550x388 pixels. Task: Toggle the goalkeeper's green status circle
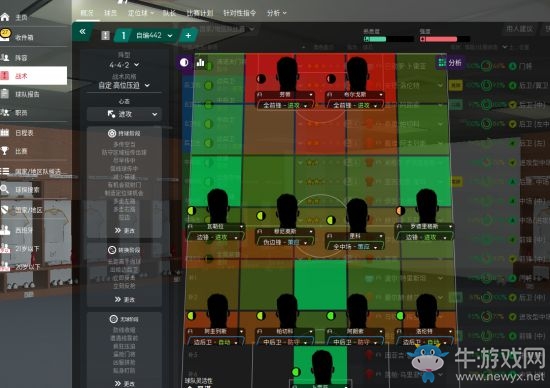point(296,372)
